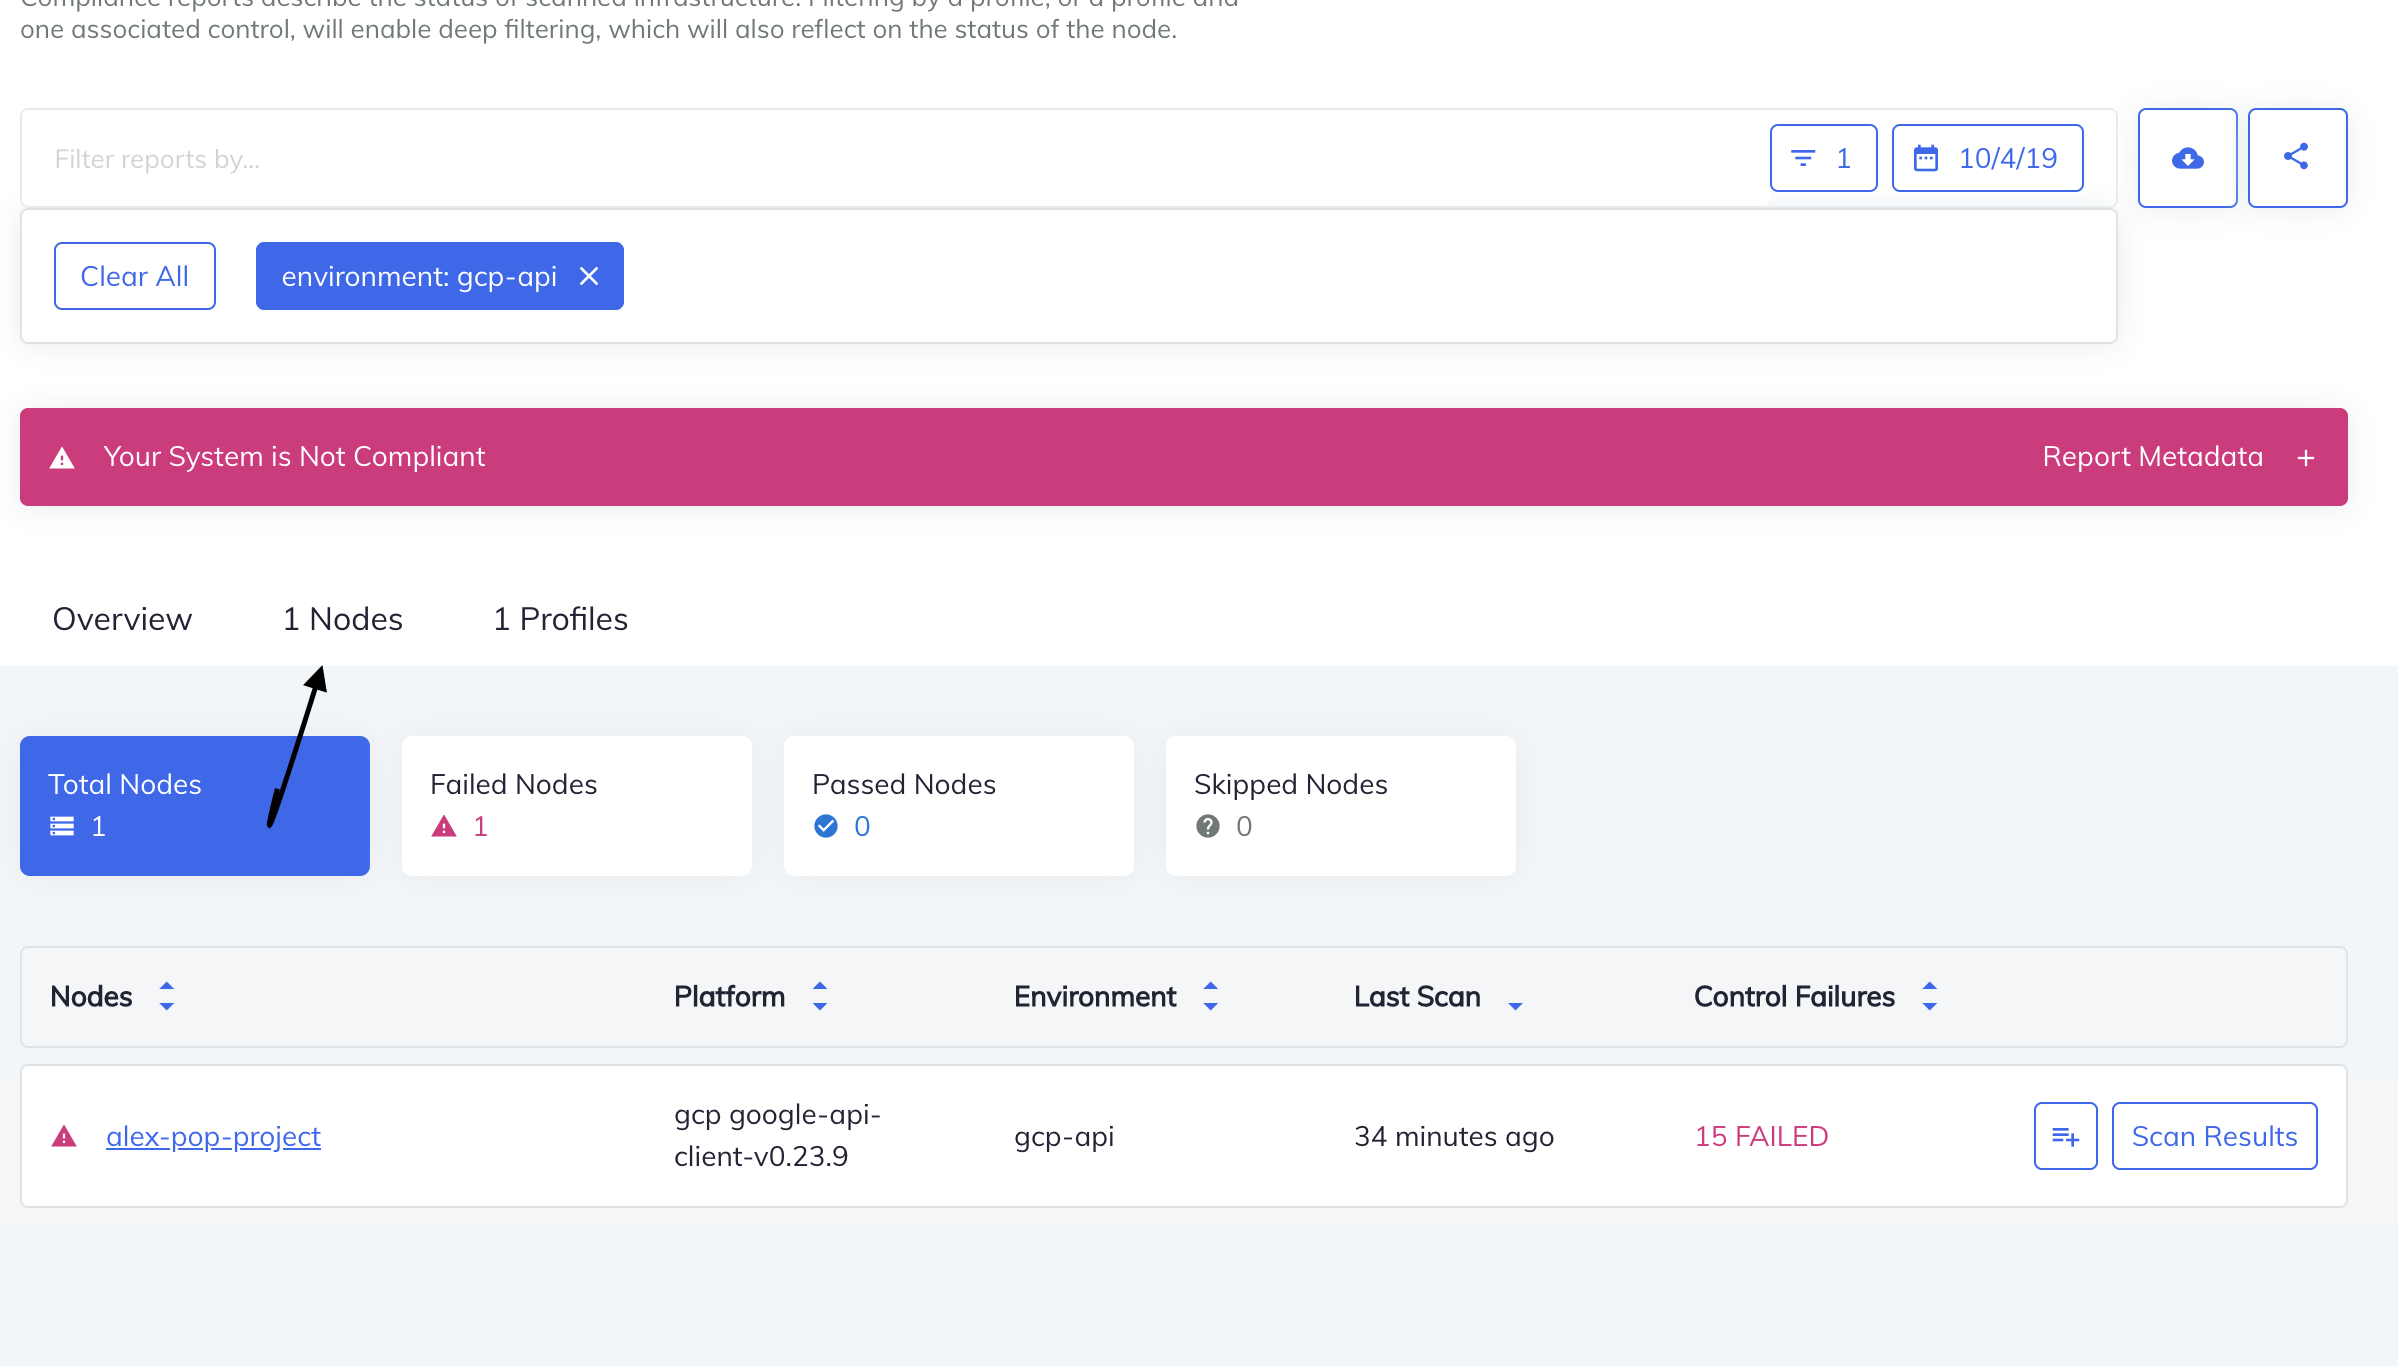This screenshot has width=2398, height=1366.
Task: Click the add-filter icon beside Scan Results
Action: (2065, 1136)
